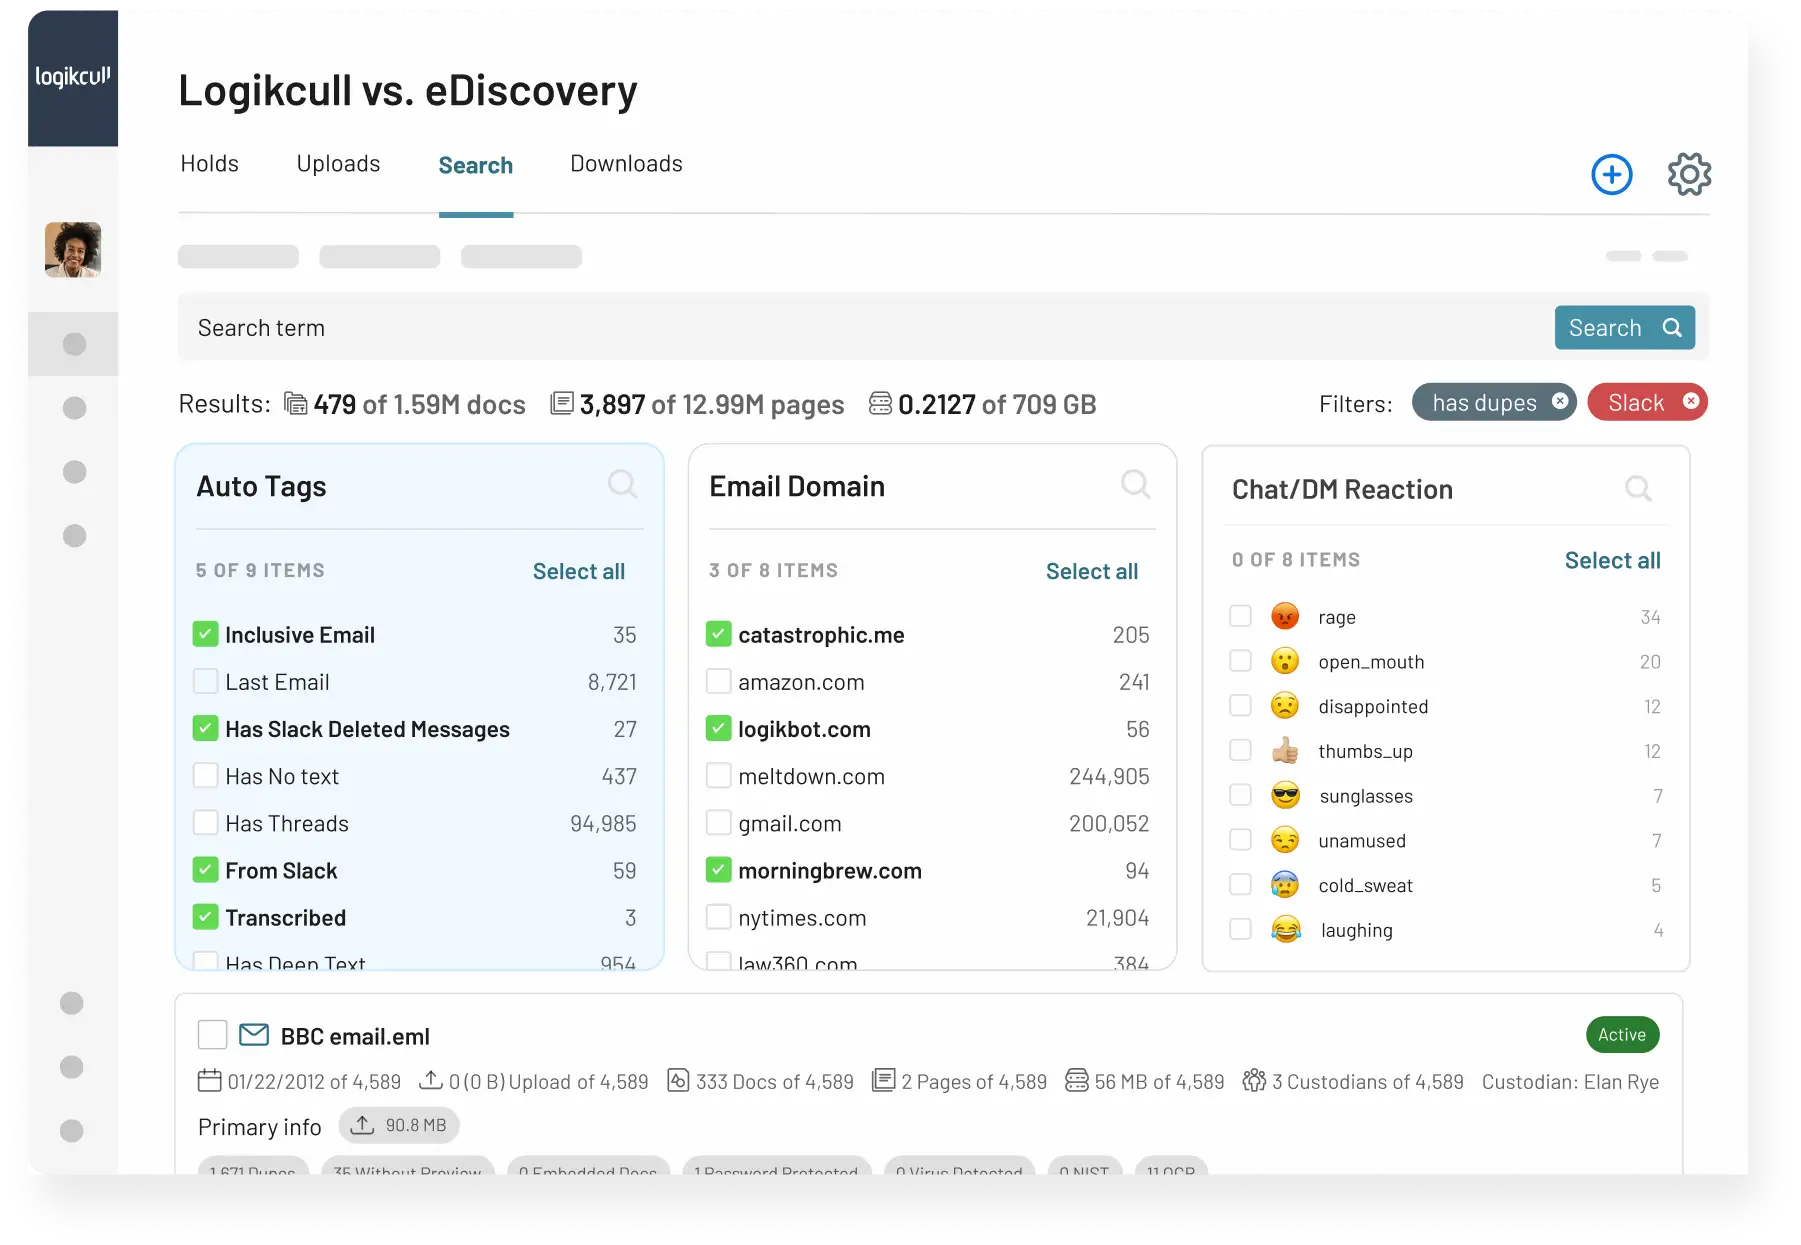The image size is (1801, 1245).
Task: Uncheck the Inclusive Email auto tag
Action: (x=206, y=634)
